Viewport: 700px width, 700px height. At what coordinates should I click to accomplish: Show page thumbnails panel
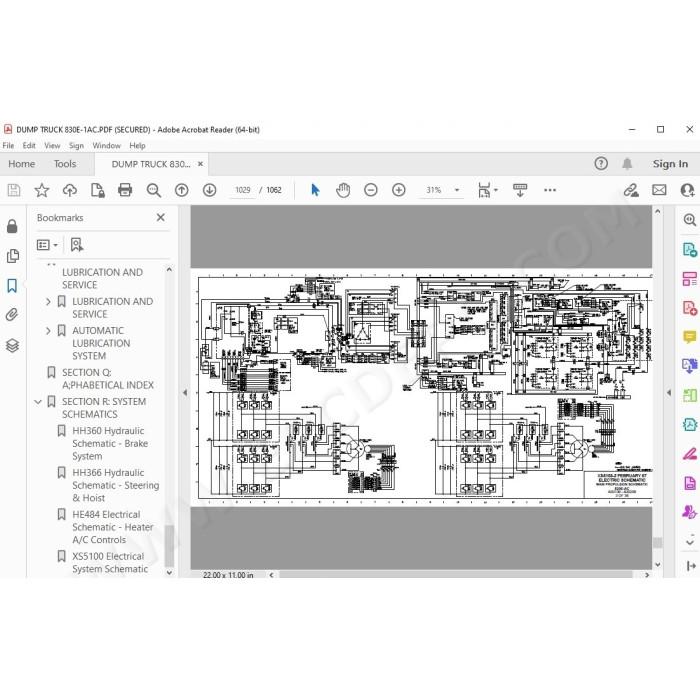(x=12, y=256)
